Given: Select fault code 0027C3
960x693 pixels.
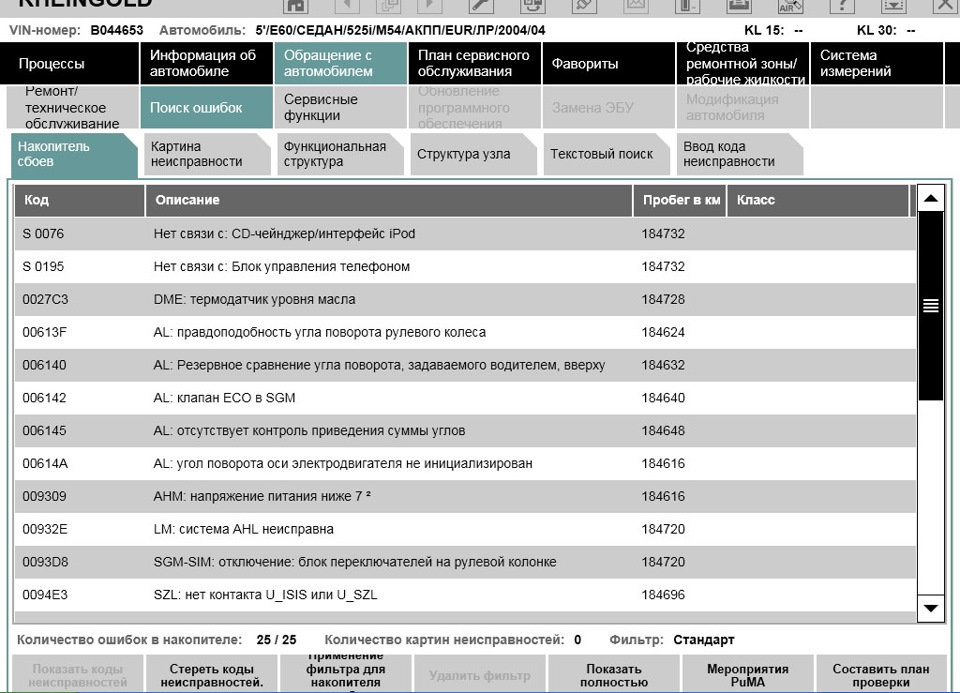Looking at the screenshot, I should coord(45,300).
